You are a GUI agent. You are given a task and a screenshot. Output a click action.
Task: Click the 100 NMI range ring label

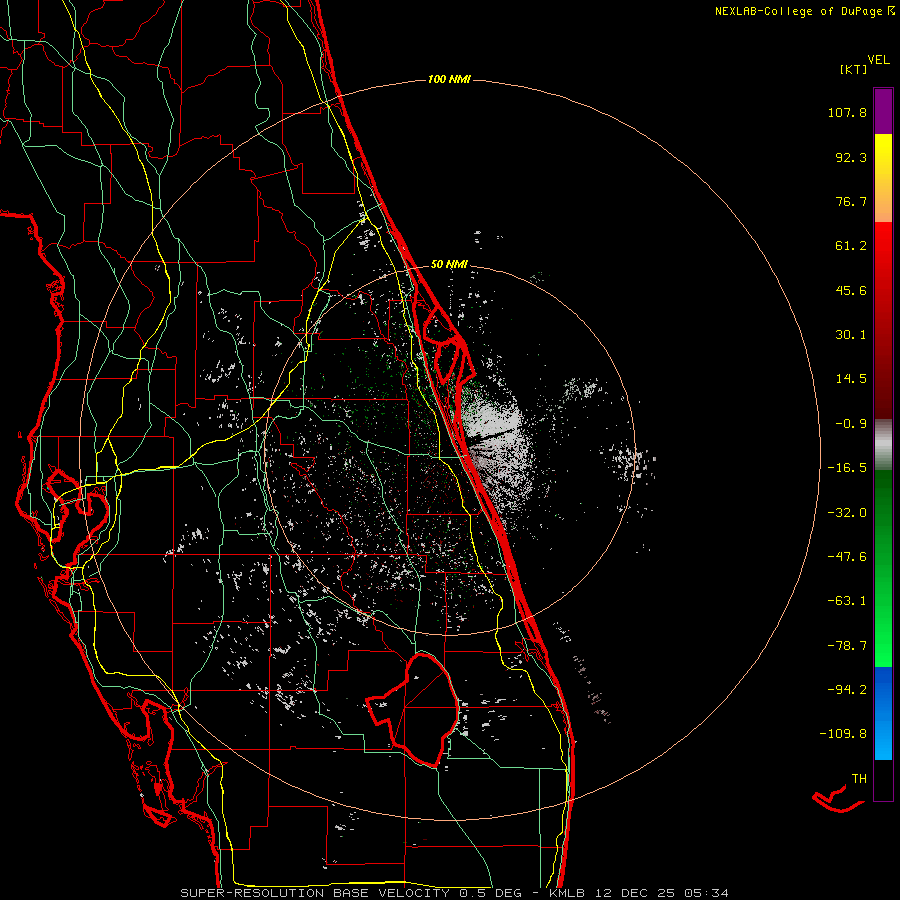click(x=449, y=79)
